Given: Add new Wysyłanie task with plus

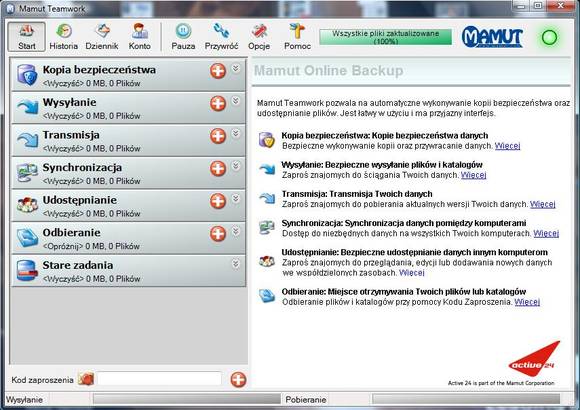Looking at the screenshot, I should (x=218, y=103).
